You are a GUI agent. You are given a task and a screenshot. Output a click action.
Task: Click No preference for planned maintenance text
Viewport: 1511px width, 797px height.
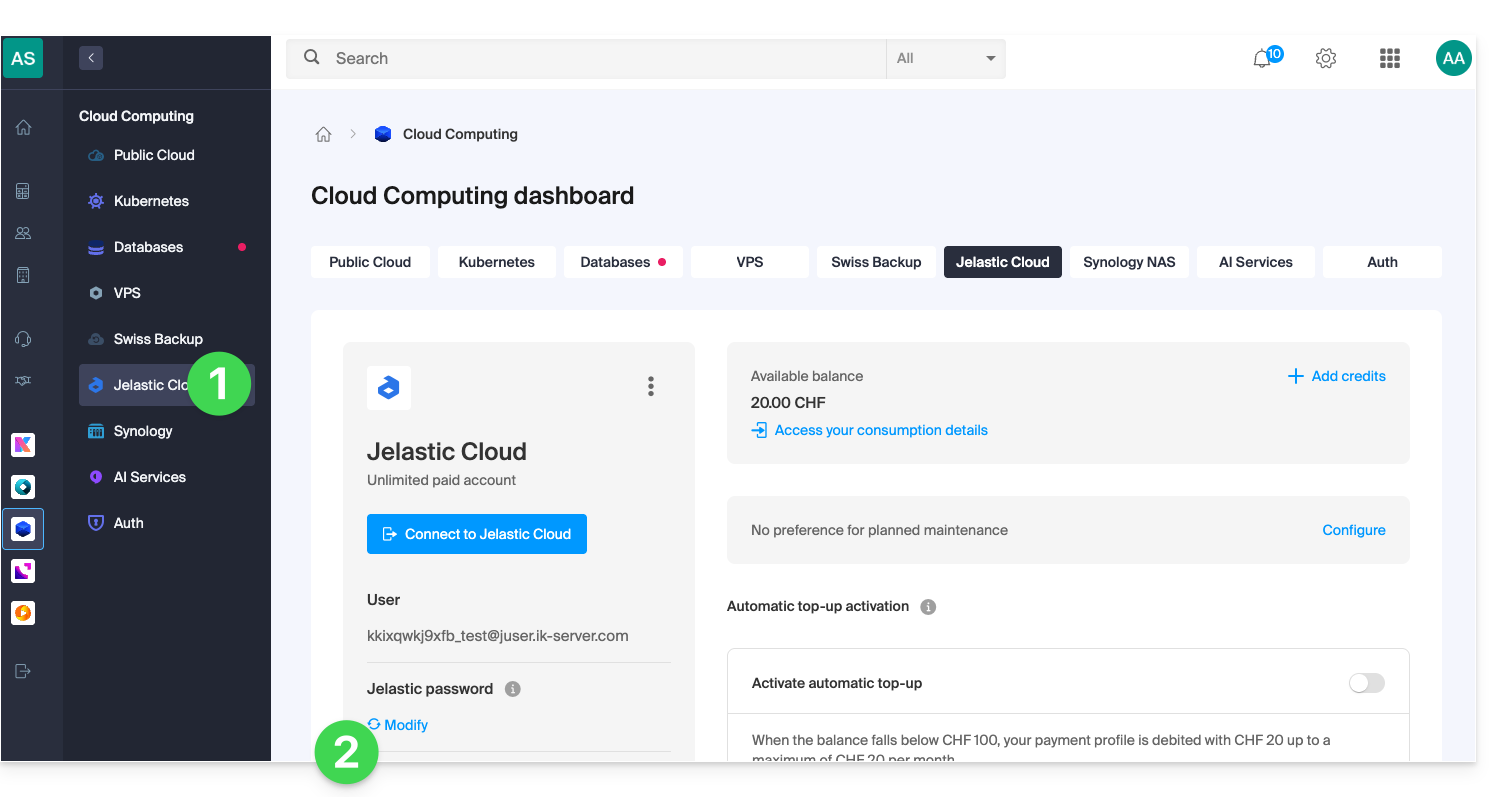(879, 530)
